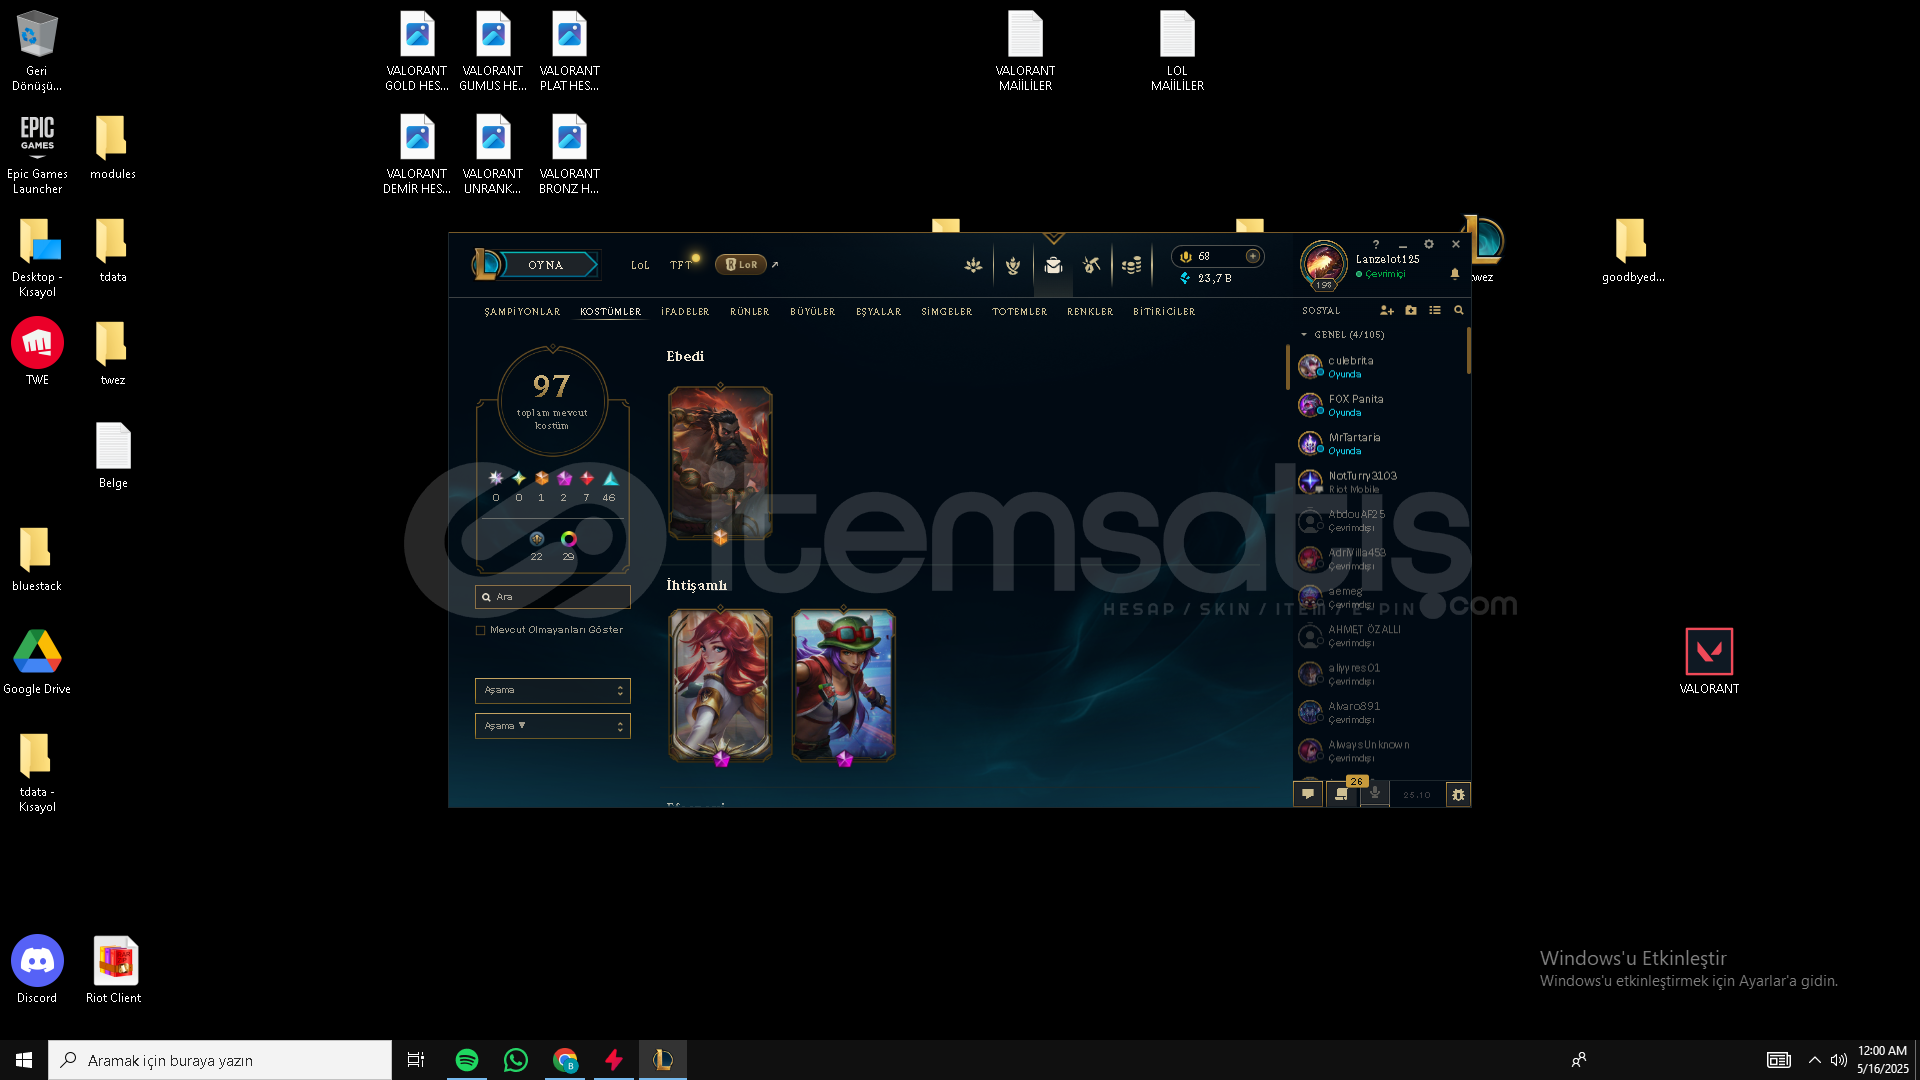Click the list options icon in Sosyal panel
This screenshot has height=1080, width=1920.
click(x=1435, y=311)
